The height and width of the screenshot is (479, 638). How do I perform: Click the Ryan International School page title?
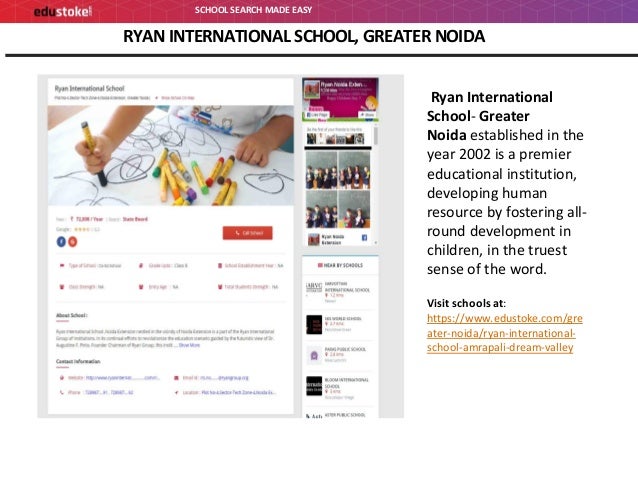point(90,88)
